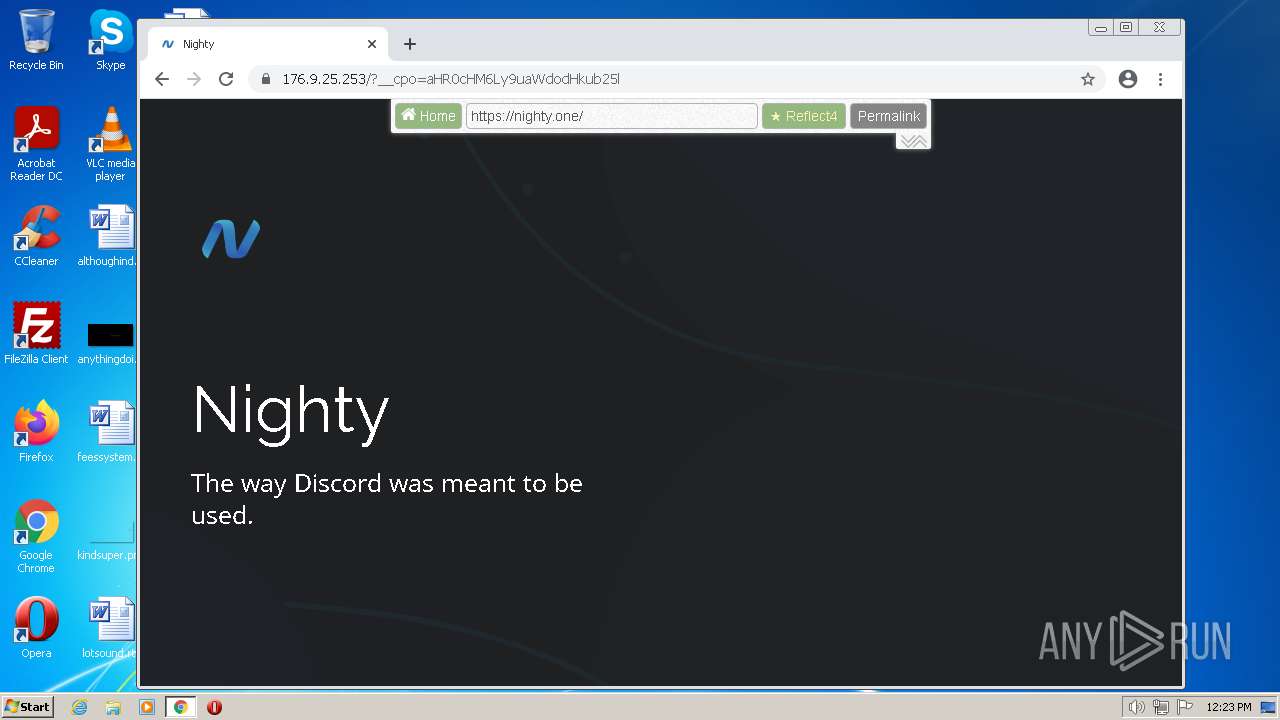Open network tray icon
Image resolution: width=1280 pixels, height=720 pixels.
tap(1161, 707)
